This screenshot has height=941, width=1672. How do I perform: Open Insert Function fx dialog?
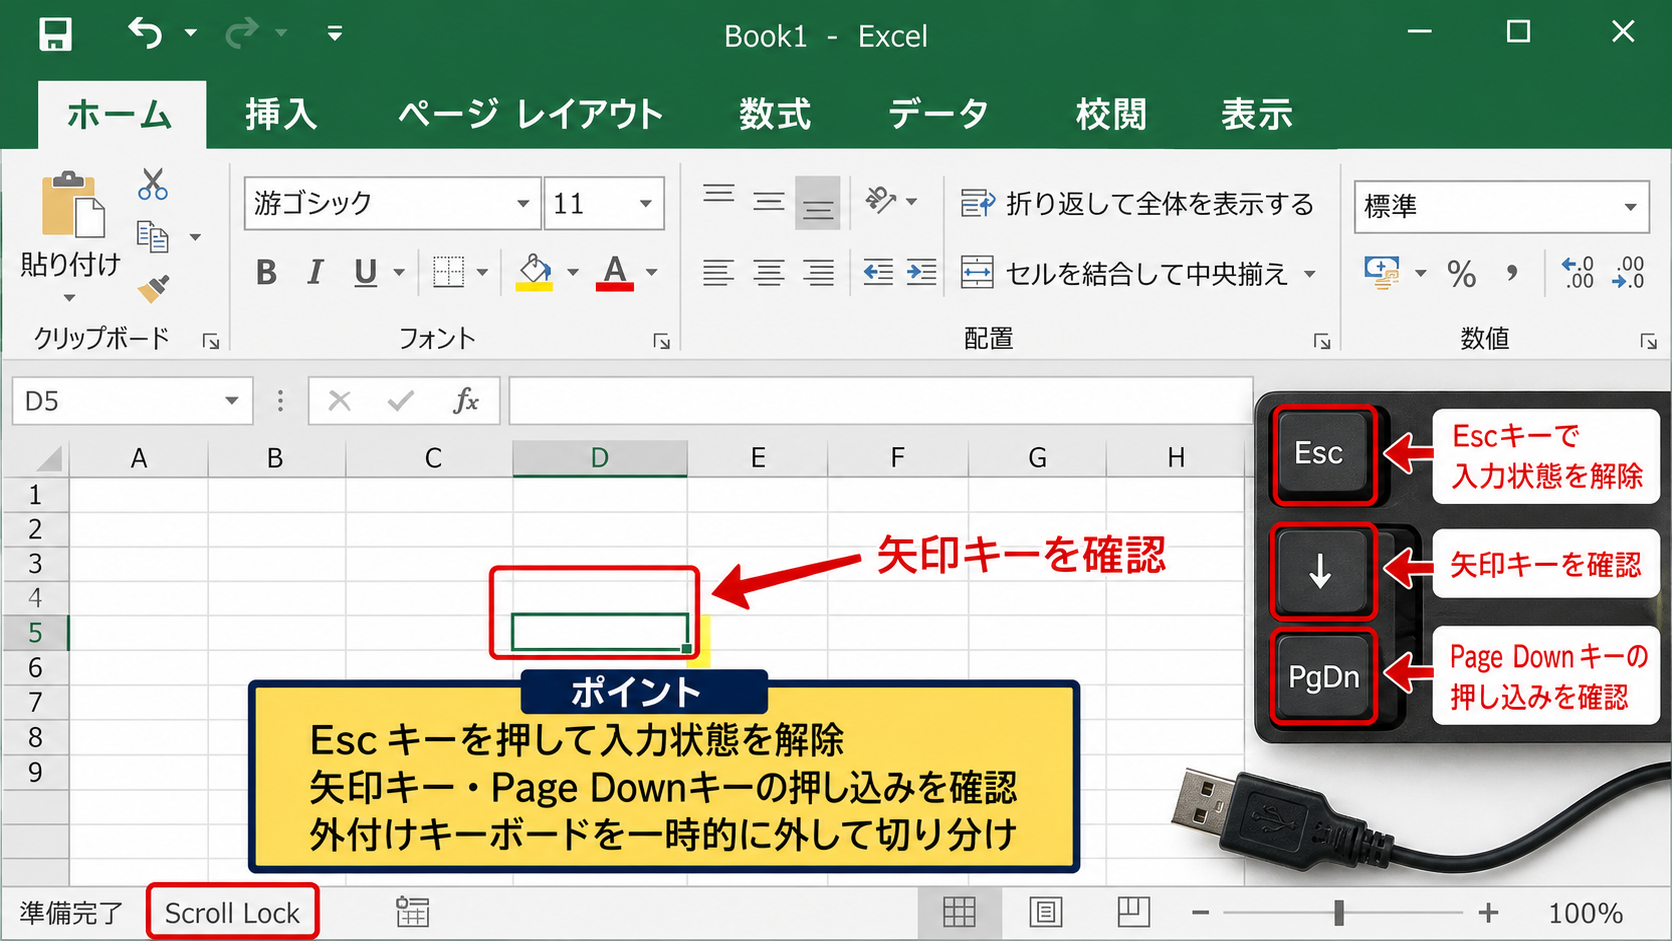466,401
